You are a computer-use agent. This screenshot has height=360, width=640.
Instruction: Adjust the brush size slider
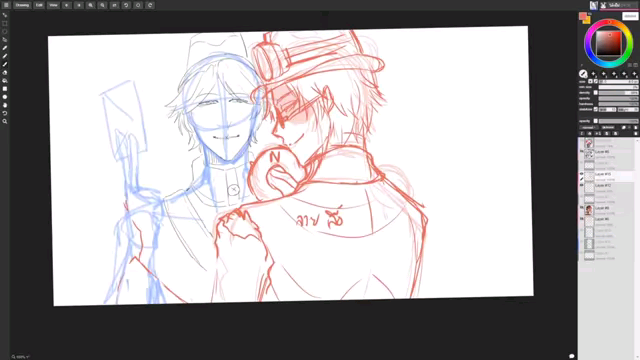pos(618,81)
